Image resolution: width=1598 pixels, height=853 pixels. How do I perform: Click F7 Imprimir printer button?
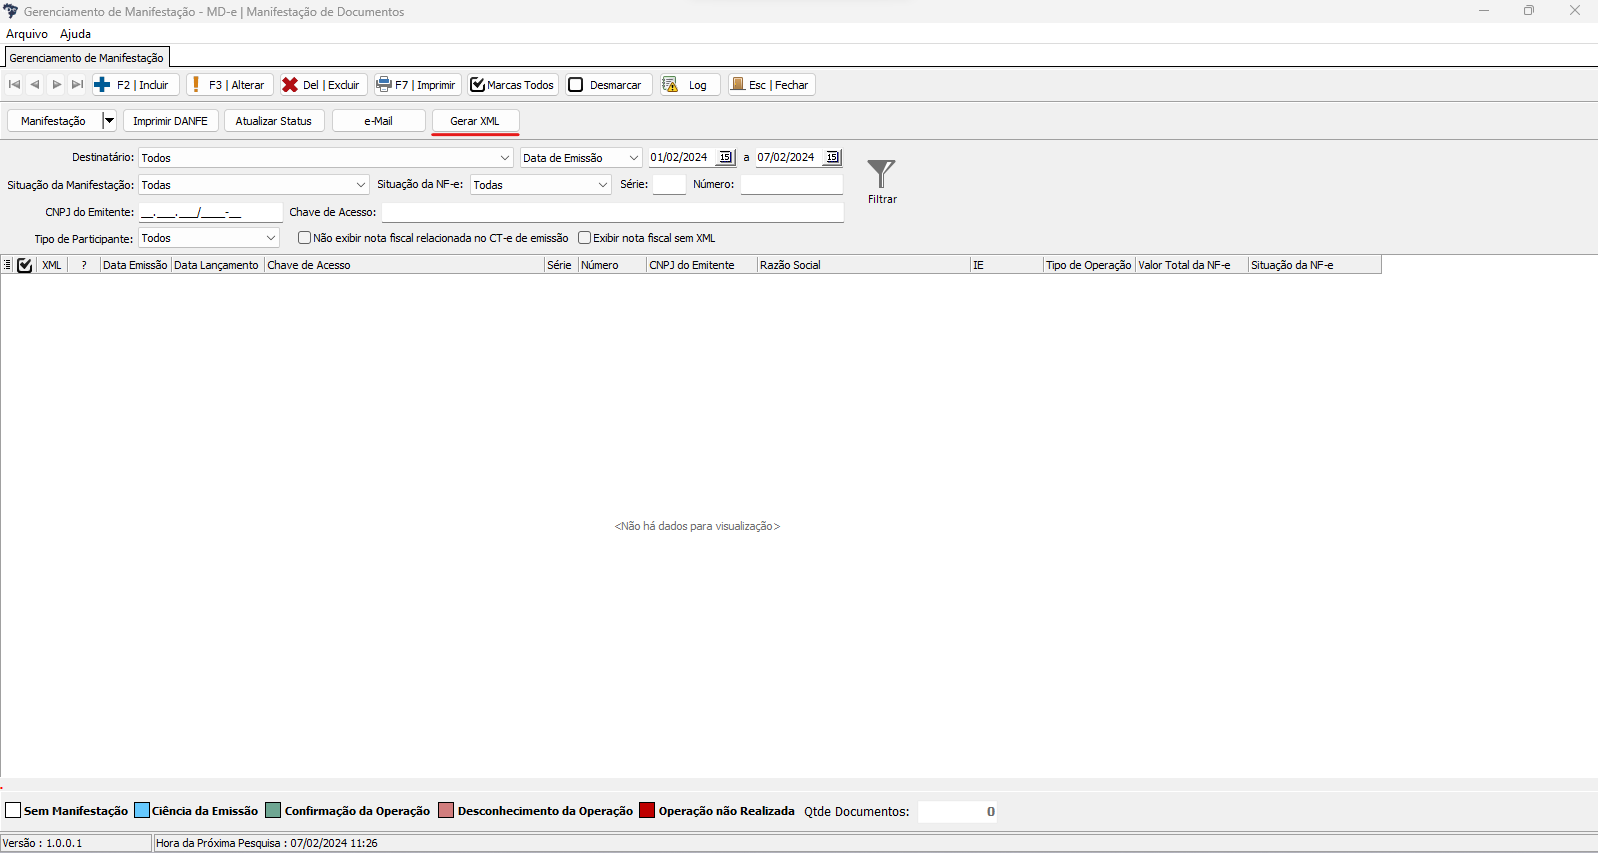pyautogui.click(x=417, y=85)
